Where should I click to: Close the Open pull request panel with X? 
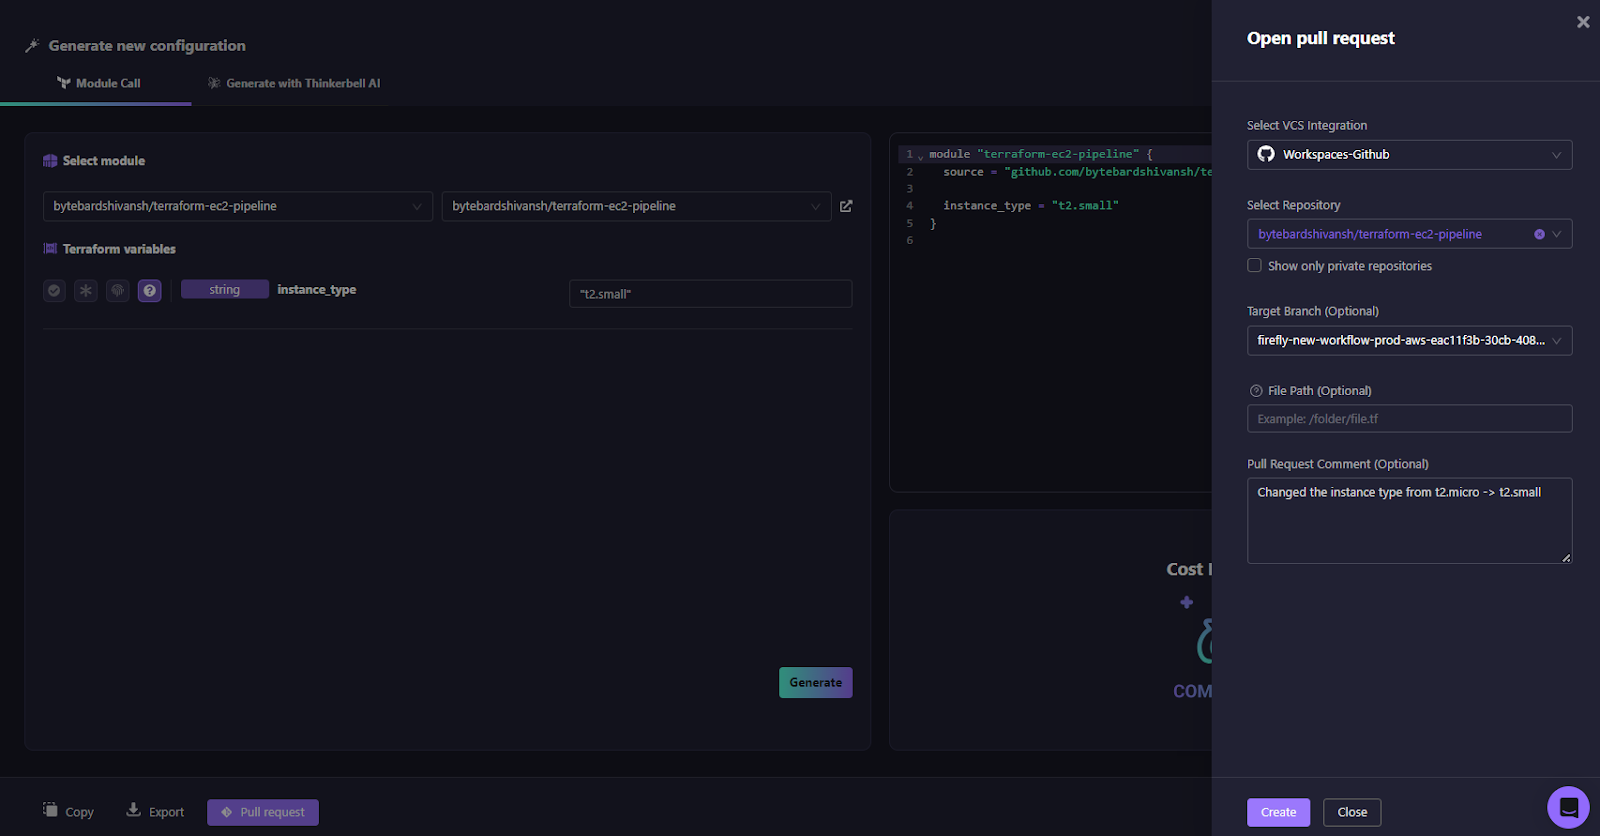tap(1583, 22)
